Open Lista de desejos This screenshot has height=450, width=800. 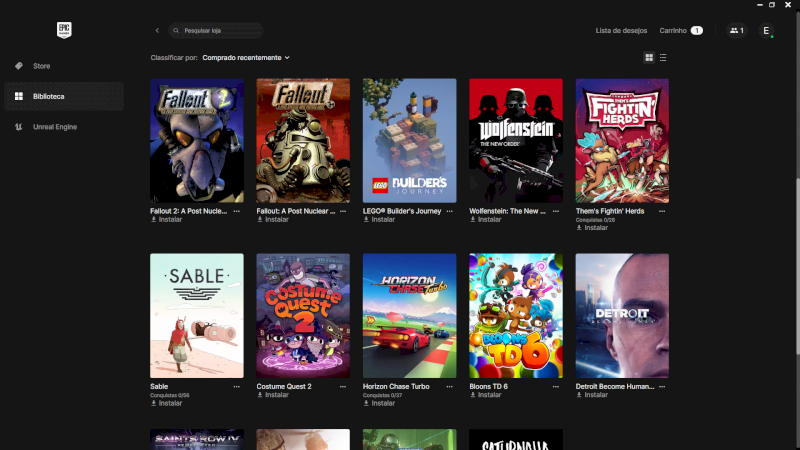point(623,31)
